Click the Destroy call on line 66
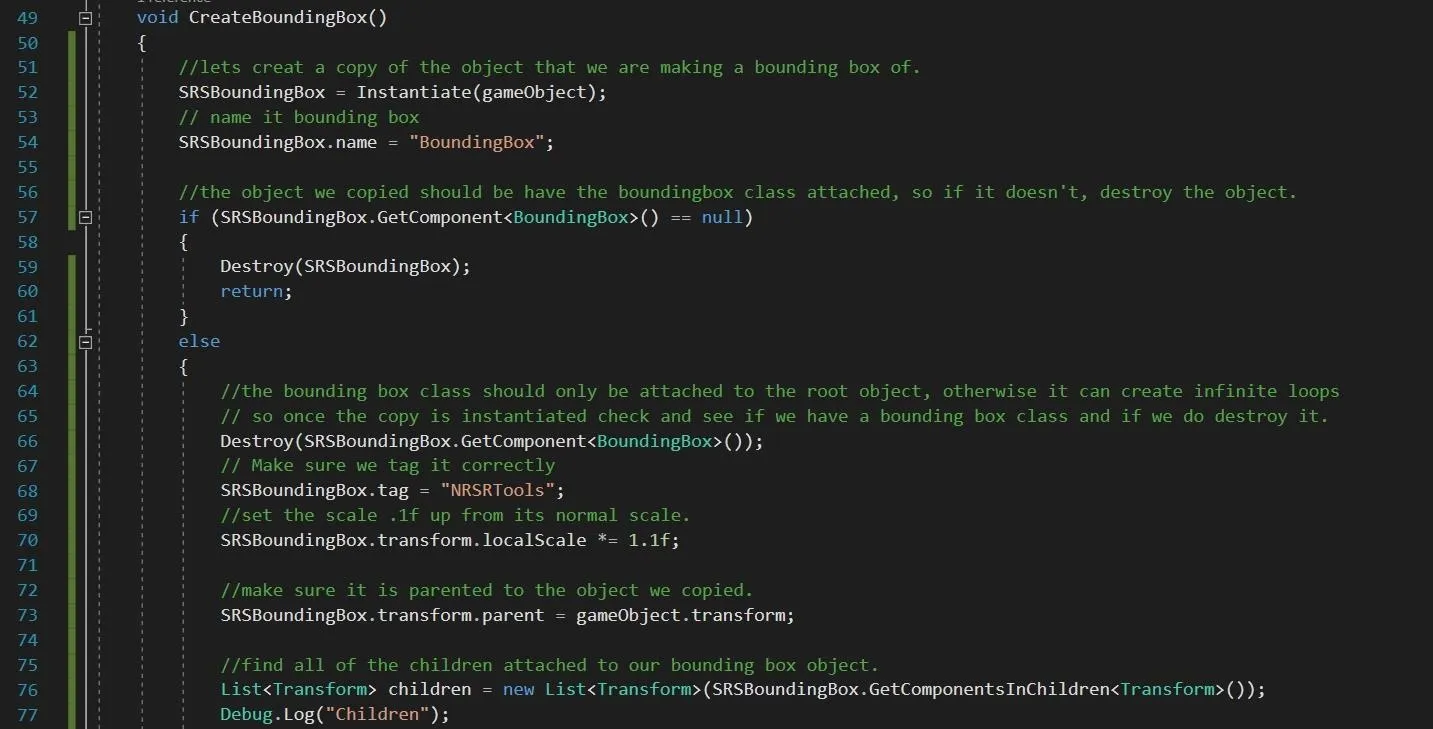The height and width of the screenshot is (729, 1433). pos(257,441)
